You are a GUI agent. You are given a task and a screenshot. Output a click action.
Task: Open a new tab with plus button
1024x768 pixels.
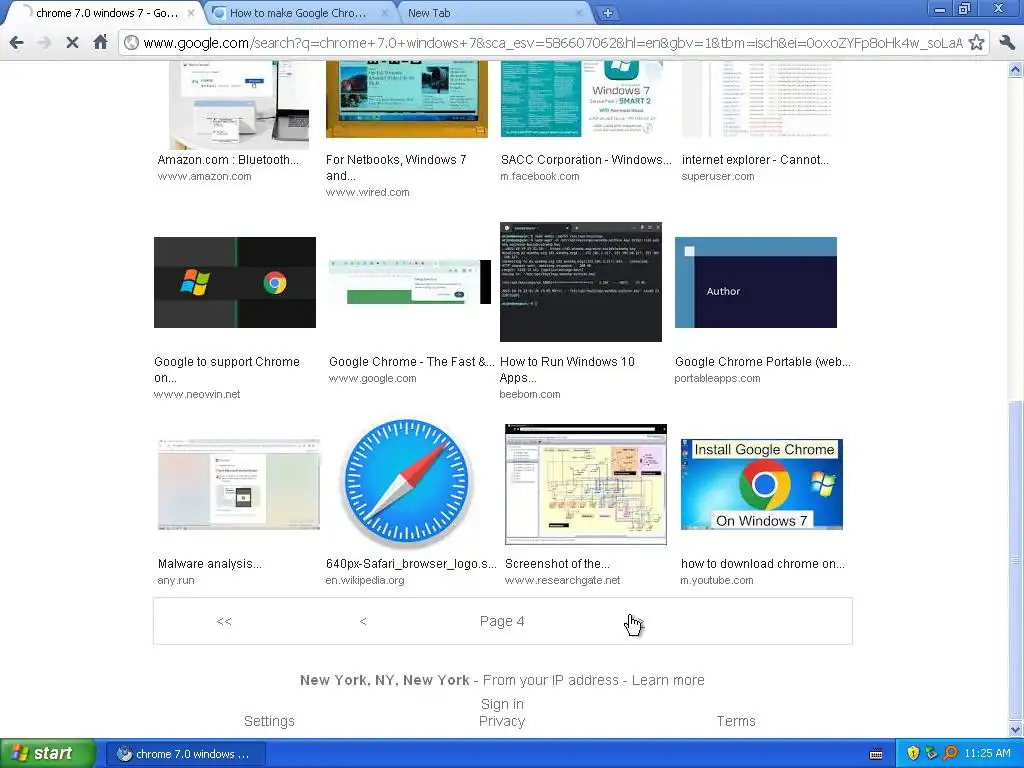pyautogui.click(x=607, y=13)
